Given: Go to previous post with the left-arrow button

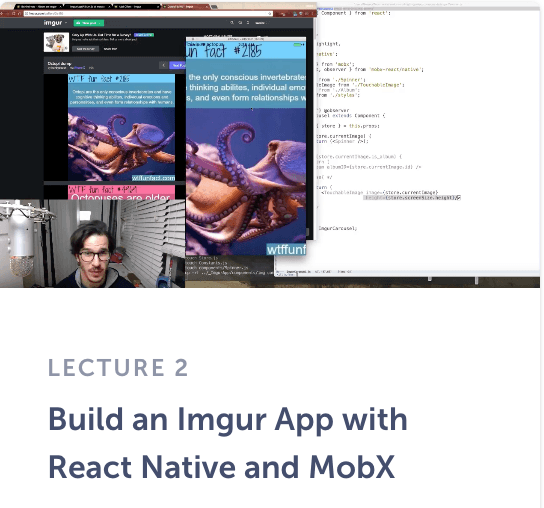Looking at the screenshot, I should pyautogui.click(x=163, y=65).
